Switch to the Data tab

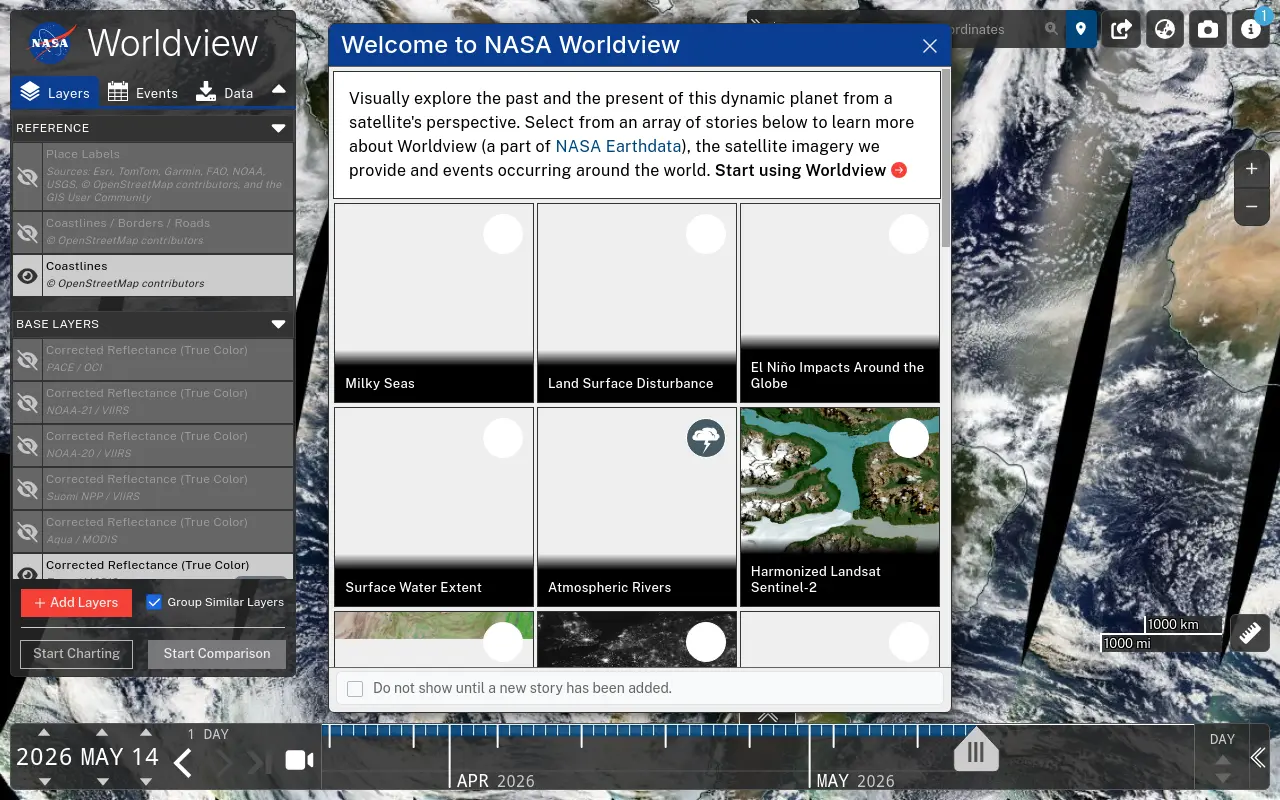click(x=225, y=92)
